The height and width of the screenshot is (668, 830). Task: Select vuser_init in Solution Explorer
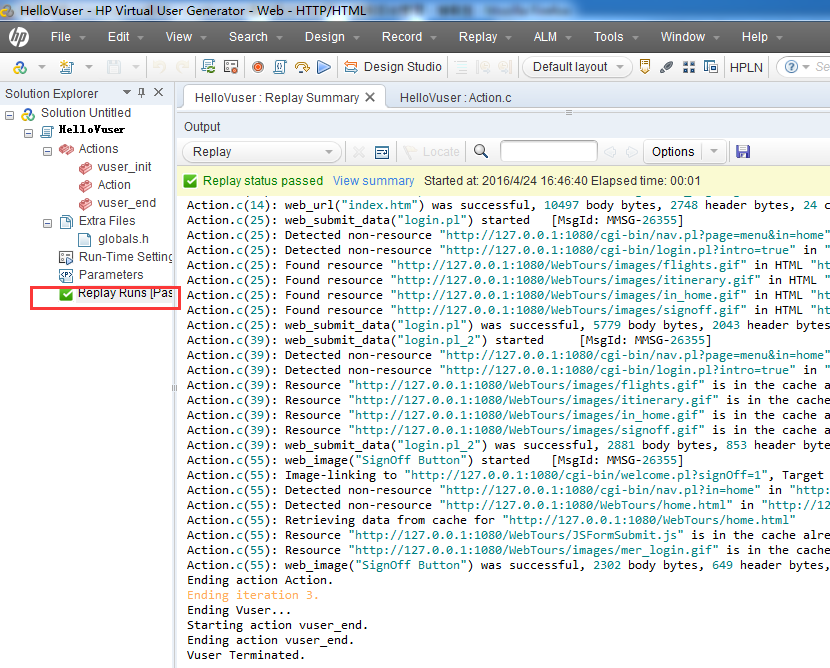(124, 167)
